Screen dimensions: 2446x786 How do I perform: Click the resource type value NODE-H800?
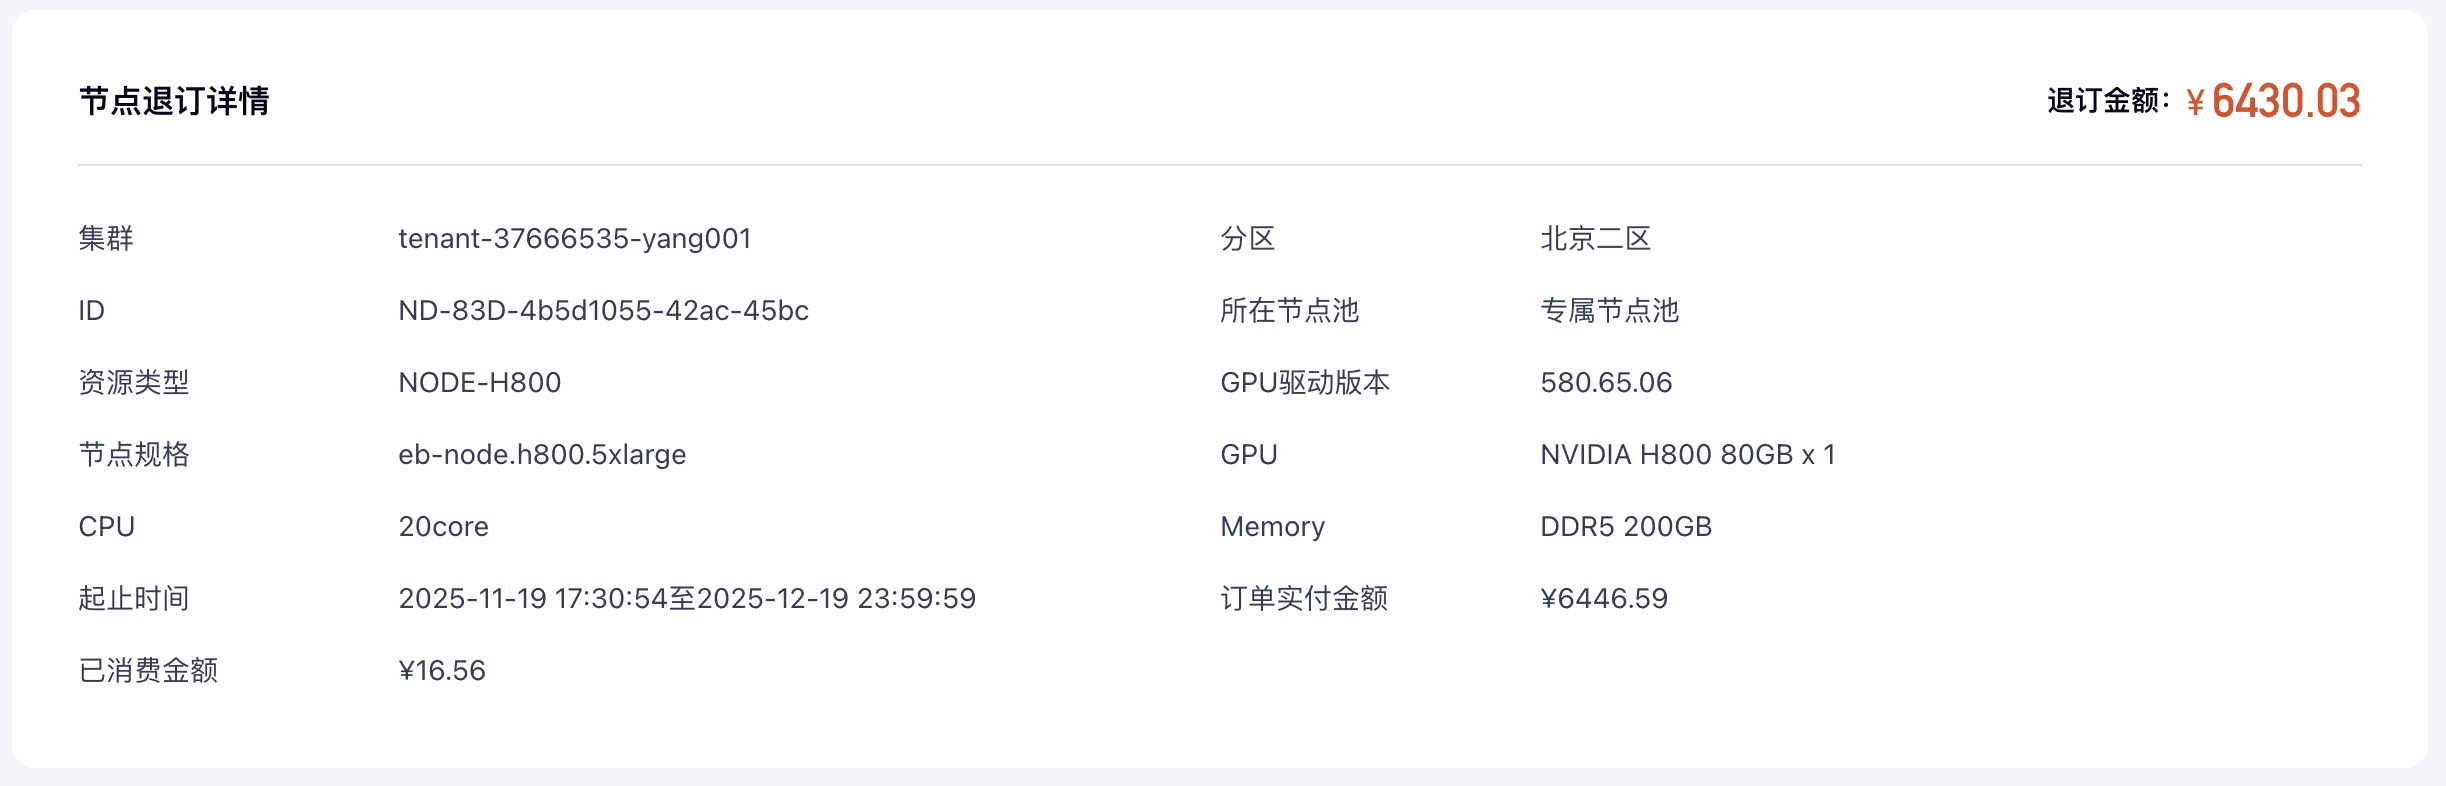(x=479, y=382)
